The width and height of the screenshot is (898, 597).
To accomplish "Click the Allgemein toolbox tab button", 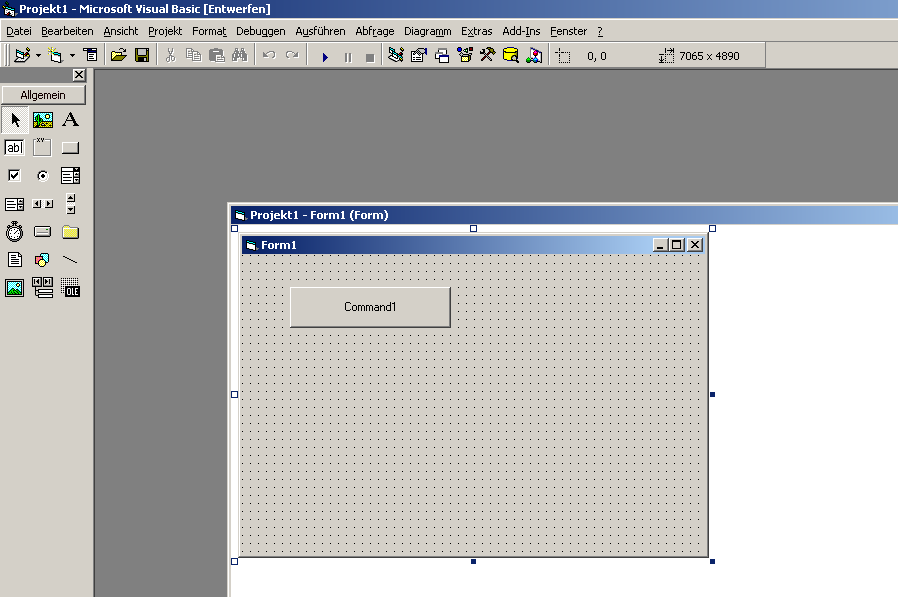I will coord(44,95).
